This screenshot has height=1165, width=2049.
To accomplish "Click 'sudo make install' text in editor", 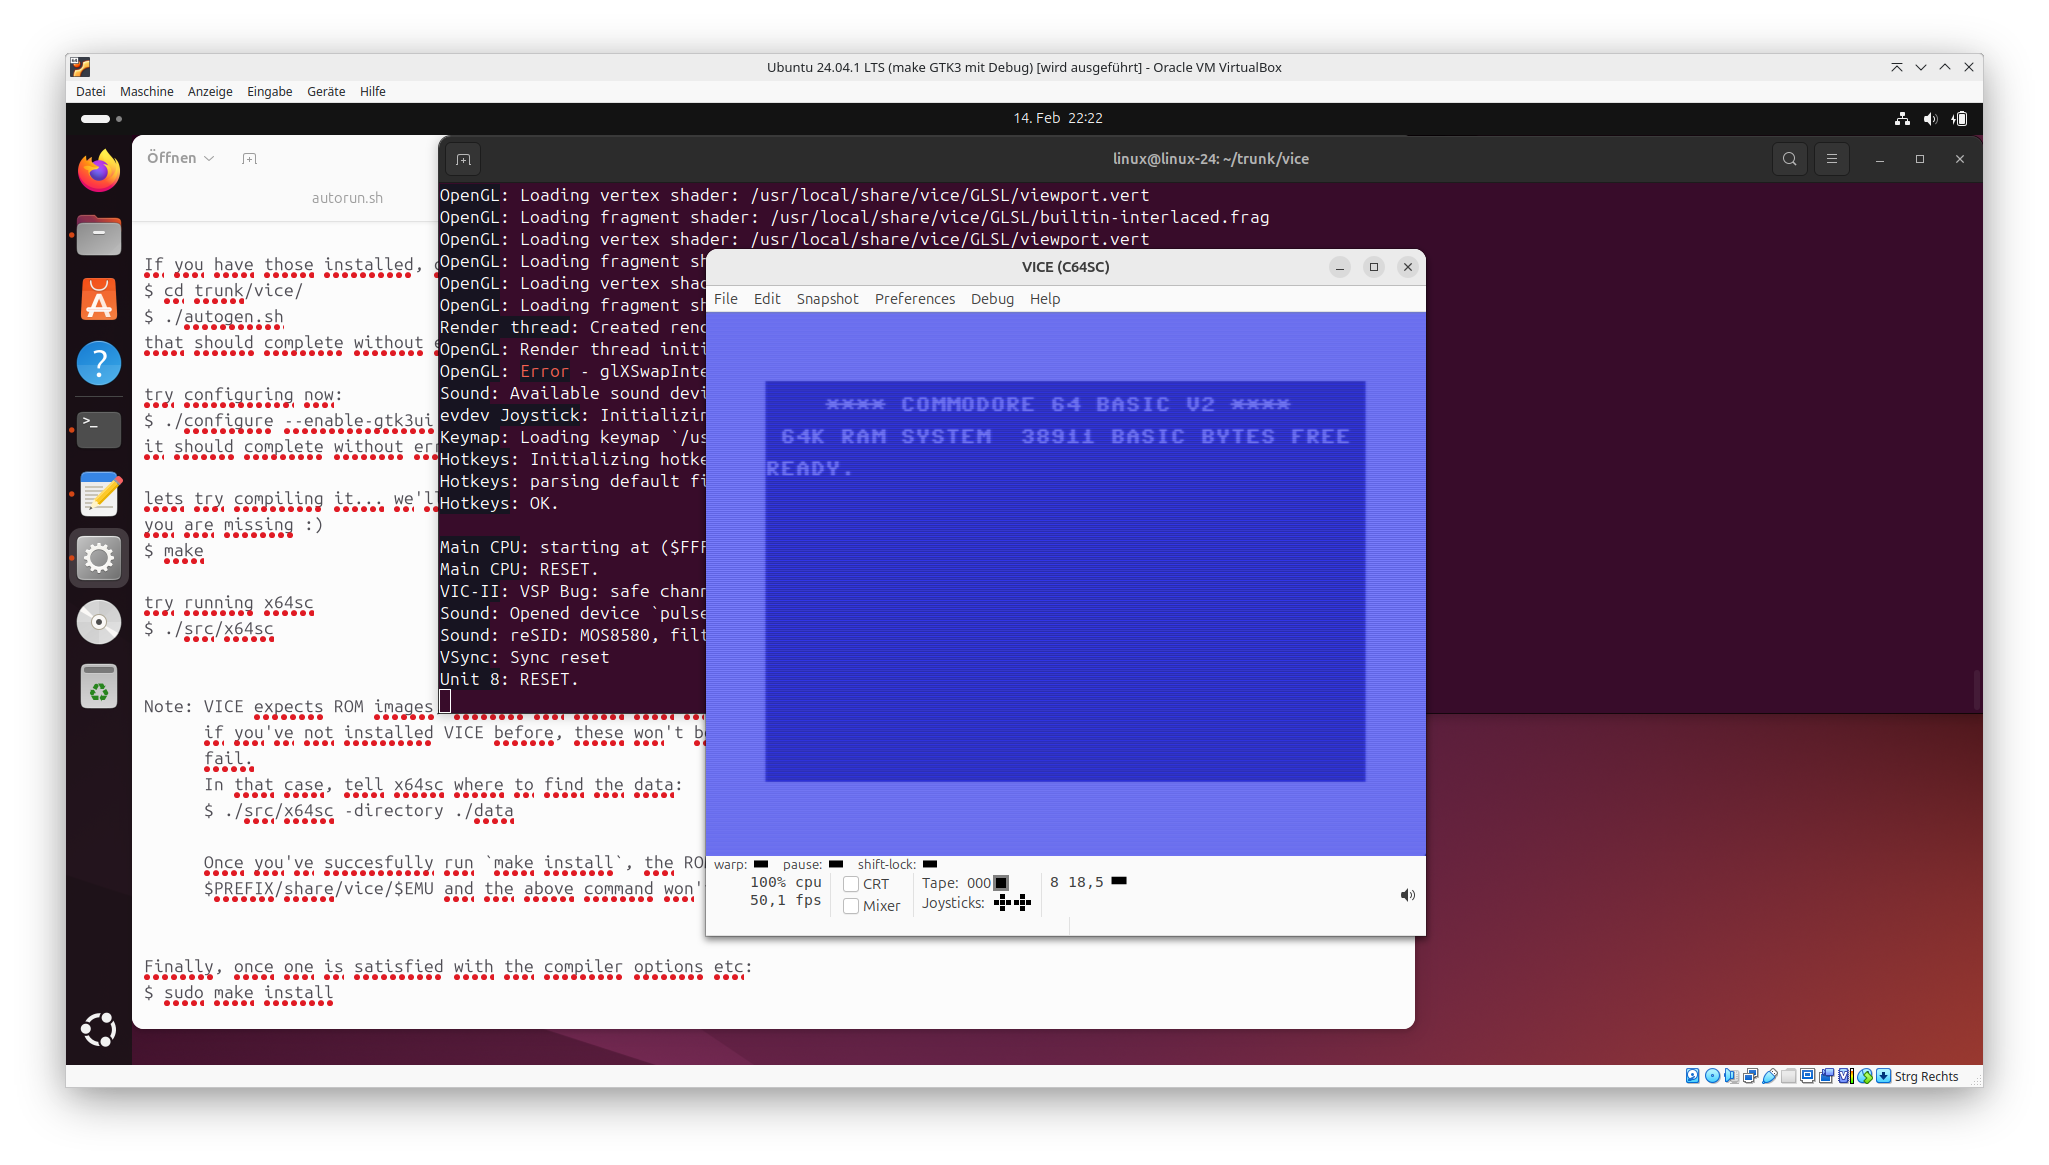I will (248, 993).
